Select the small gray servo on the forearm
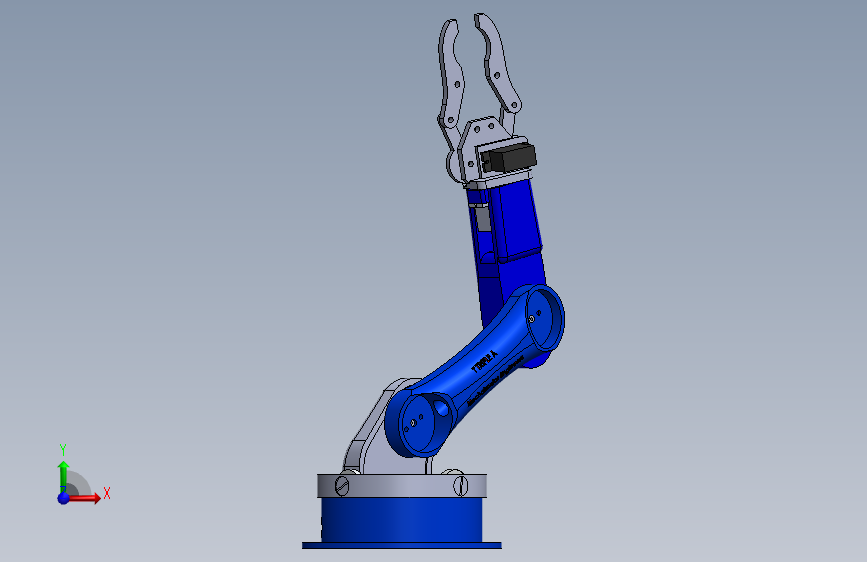The image size is (867, 562). 481,217
